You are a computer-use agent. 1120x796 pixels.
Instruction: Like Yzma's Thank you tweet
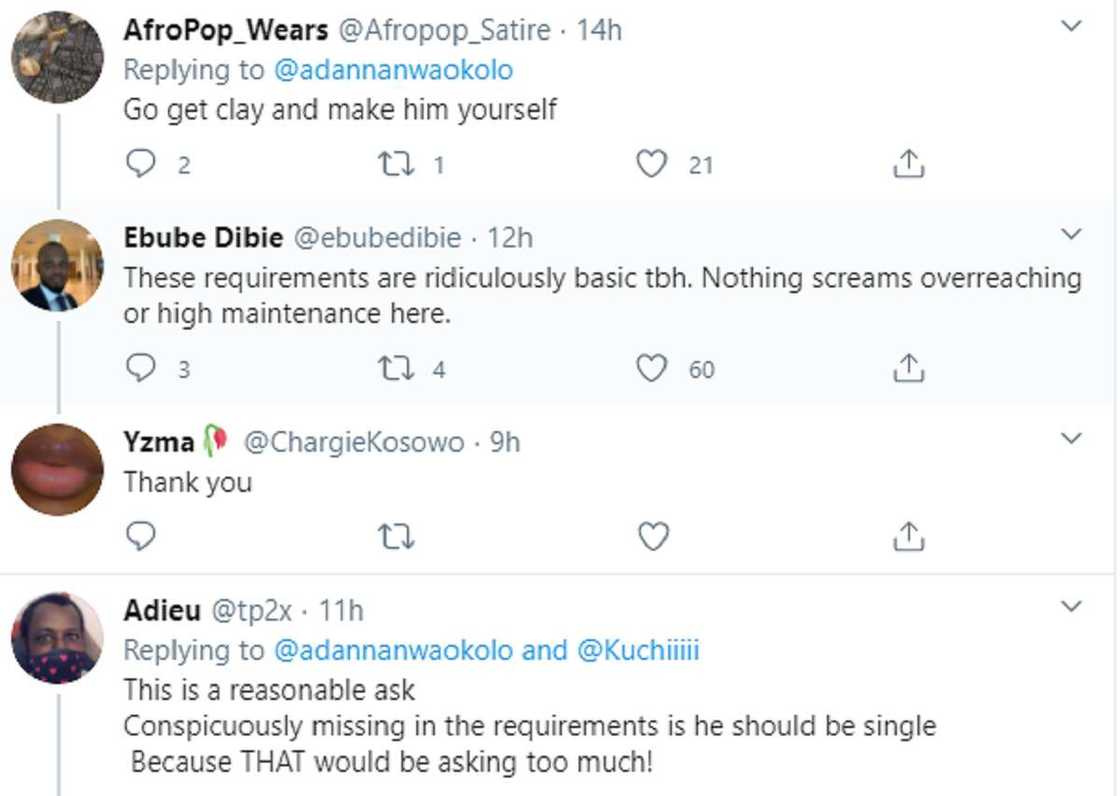pyautogui.click(x=652, y=538)
